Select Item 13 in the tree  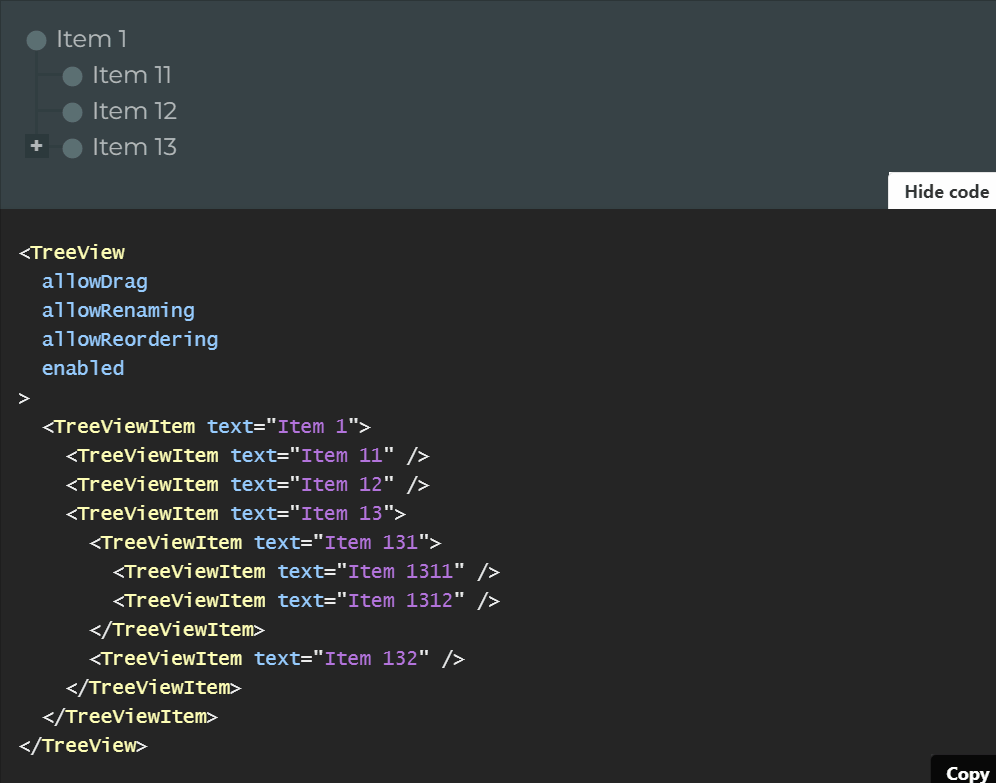pos(133,147)
